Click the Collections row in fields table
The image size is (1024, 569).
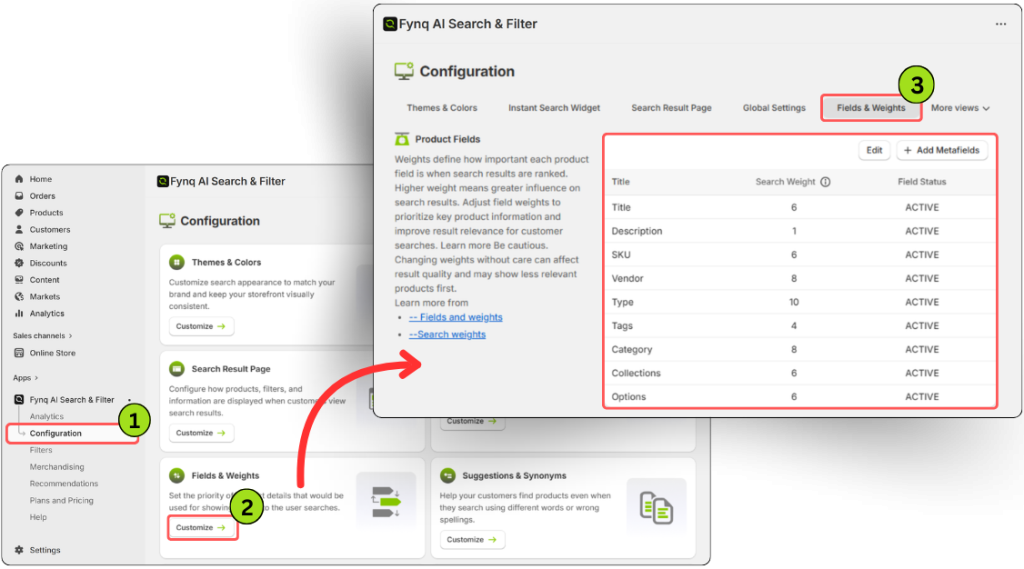click(x=801, y=373)
